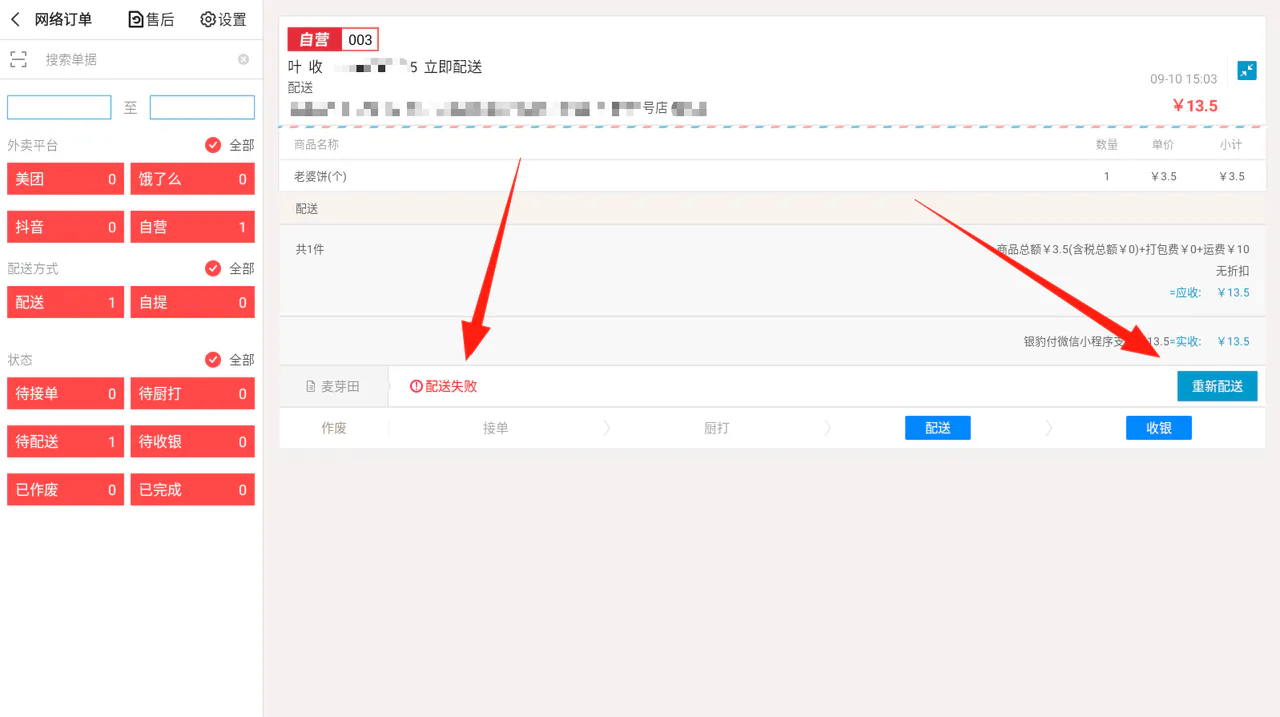Click the end date input box
This screenshot has width=1280, height=717.
click(x=202, y=107)
